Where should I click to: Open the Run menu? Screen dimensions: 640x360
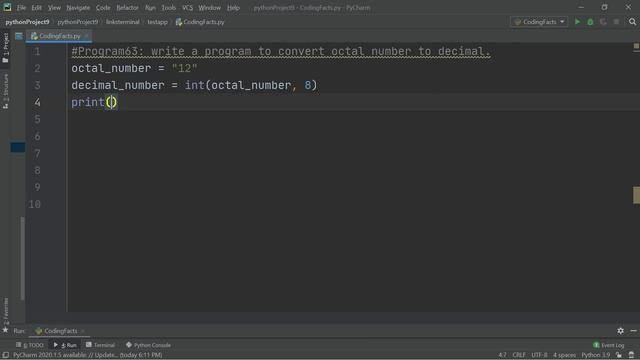point(150,8)
